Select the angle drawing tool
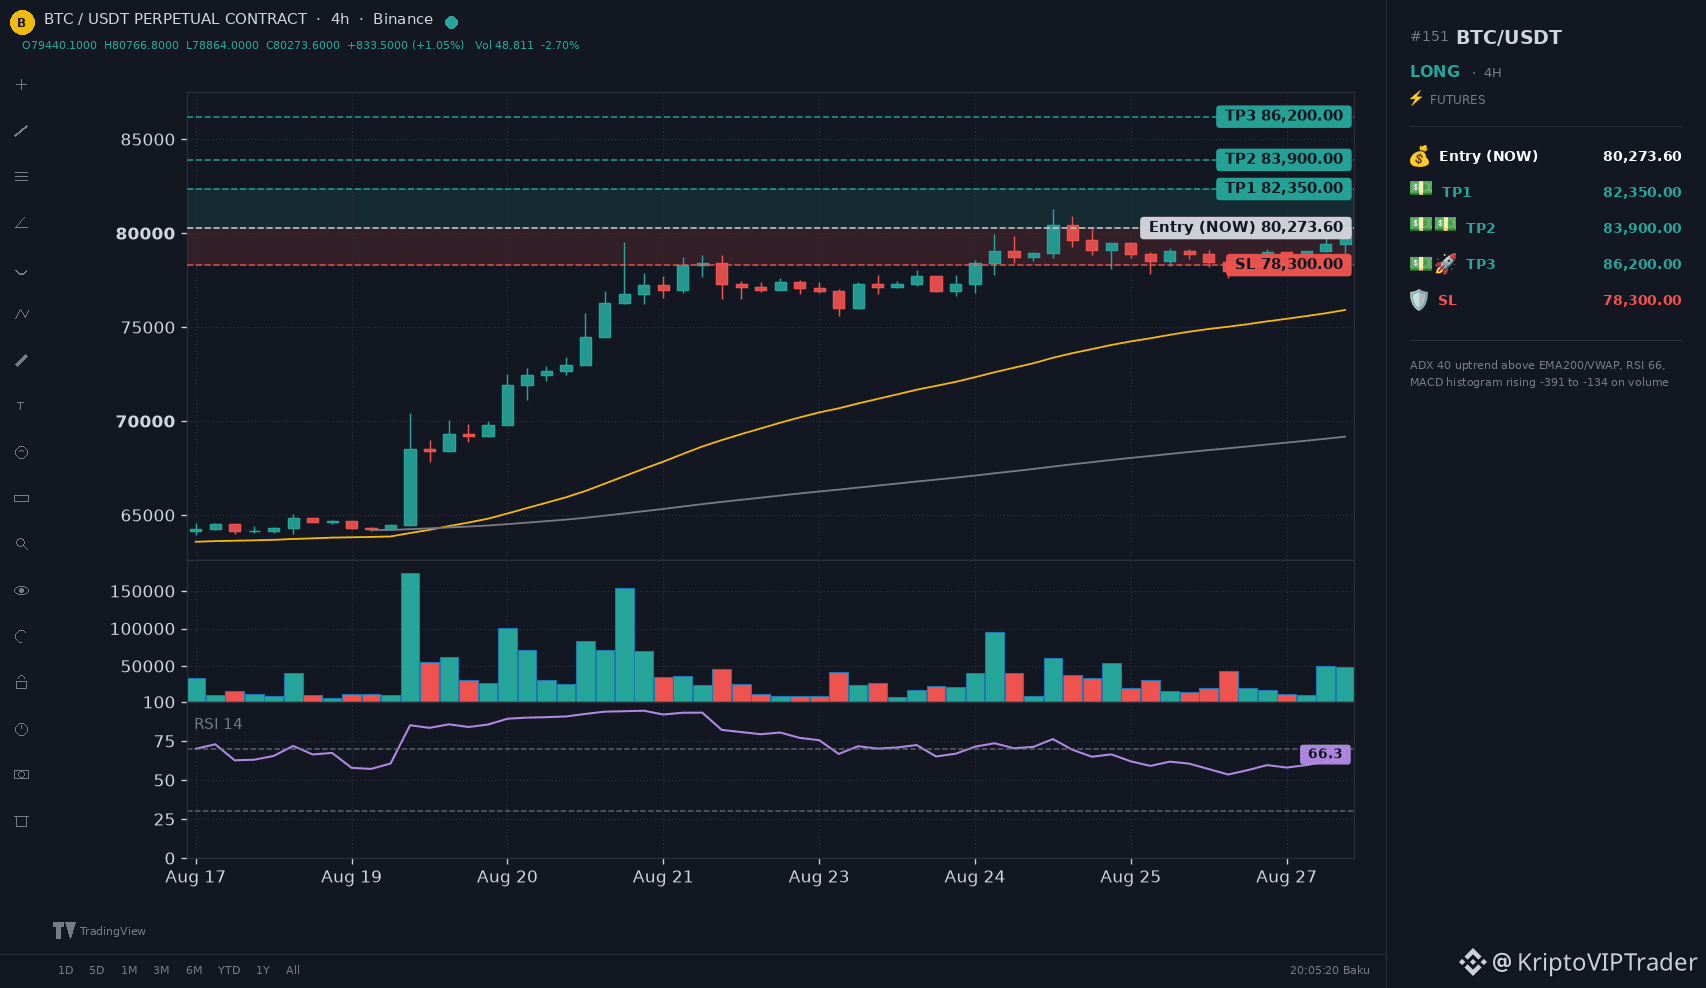1706x988 pixels. (21, 223)
